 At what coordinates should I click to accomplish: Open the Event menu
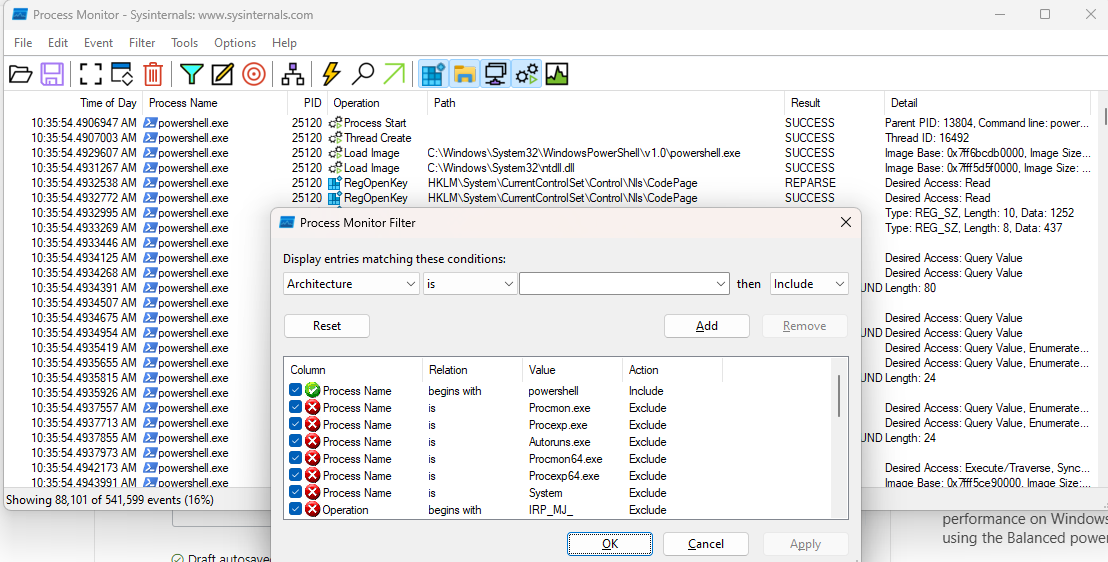[98, 42]
